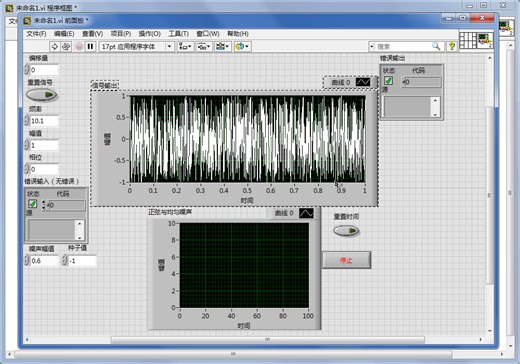Click the stepper beside 相位 value
Image resolution: width=520 pixels, height=364 pixels.
click(x=27, y=169)
